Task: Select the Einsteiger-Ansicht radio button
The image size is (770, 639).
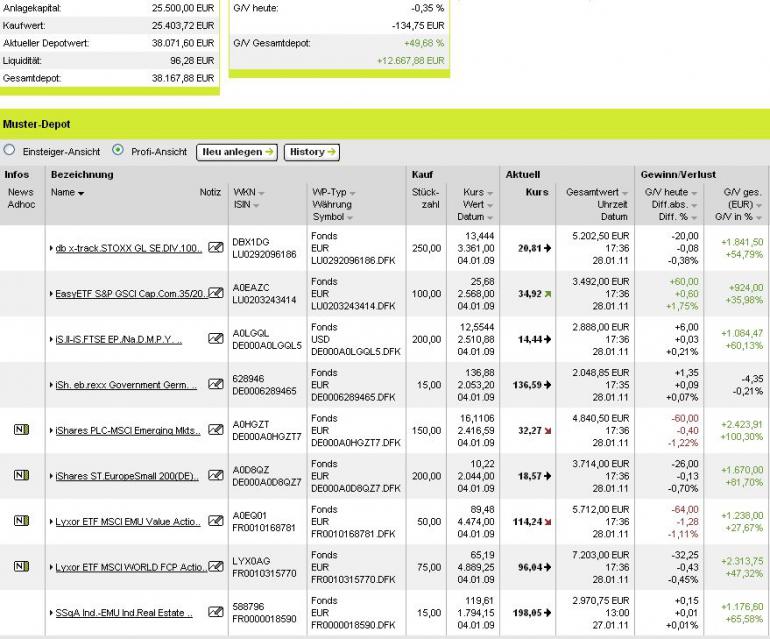Action: tap(9, 150)
